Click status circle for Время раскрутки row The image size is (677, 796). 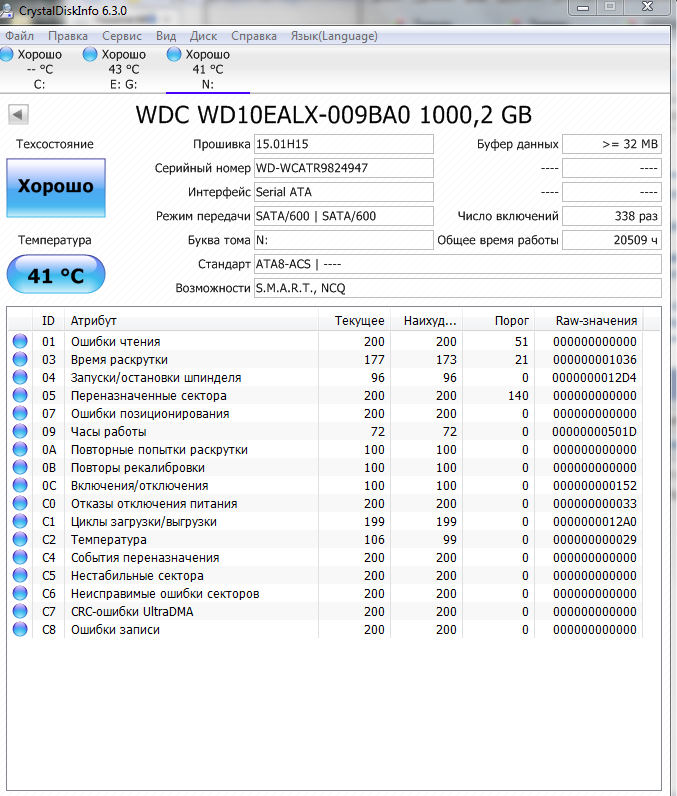point(20,359)
